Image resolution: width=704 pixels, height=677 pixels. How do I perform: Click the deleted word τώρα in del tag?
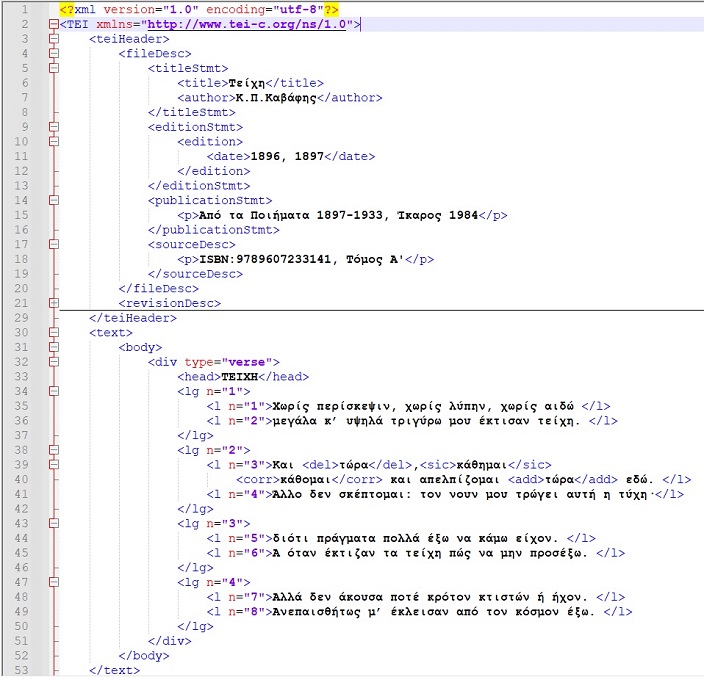[354, 465]
